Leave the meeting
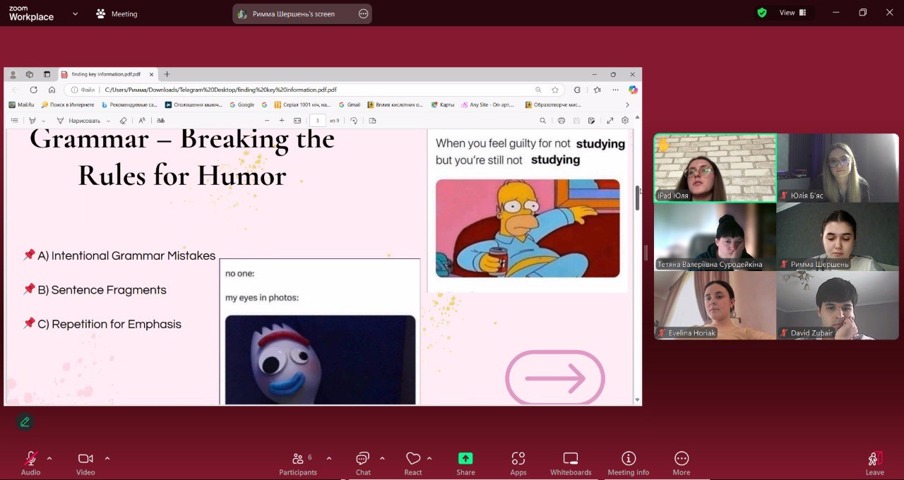Screen dimensions: 904x480 tap(875, 463)
